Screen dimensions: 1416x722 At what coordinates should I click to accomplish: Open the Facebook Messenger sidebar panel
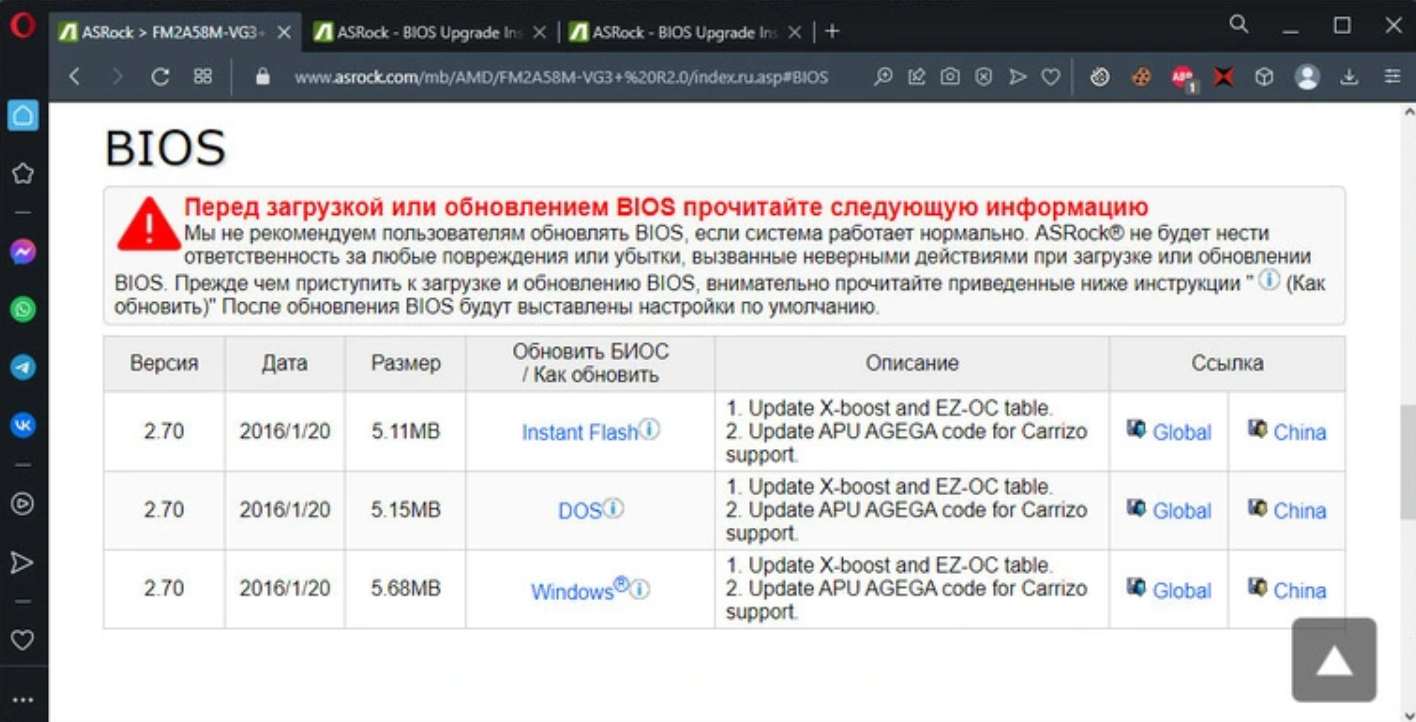[x=22, y=252]
